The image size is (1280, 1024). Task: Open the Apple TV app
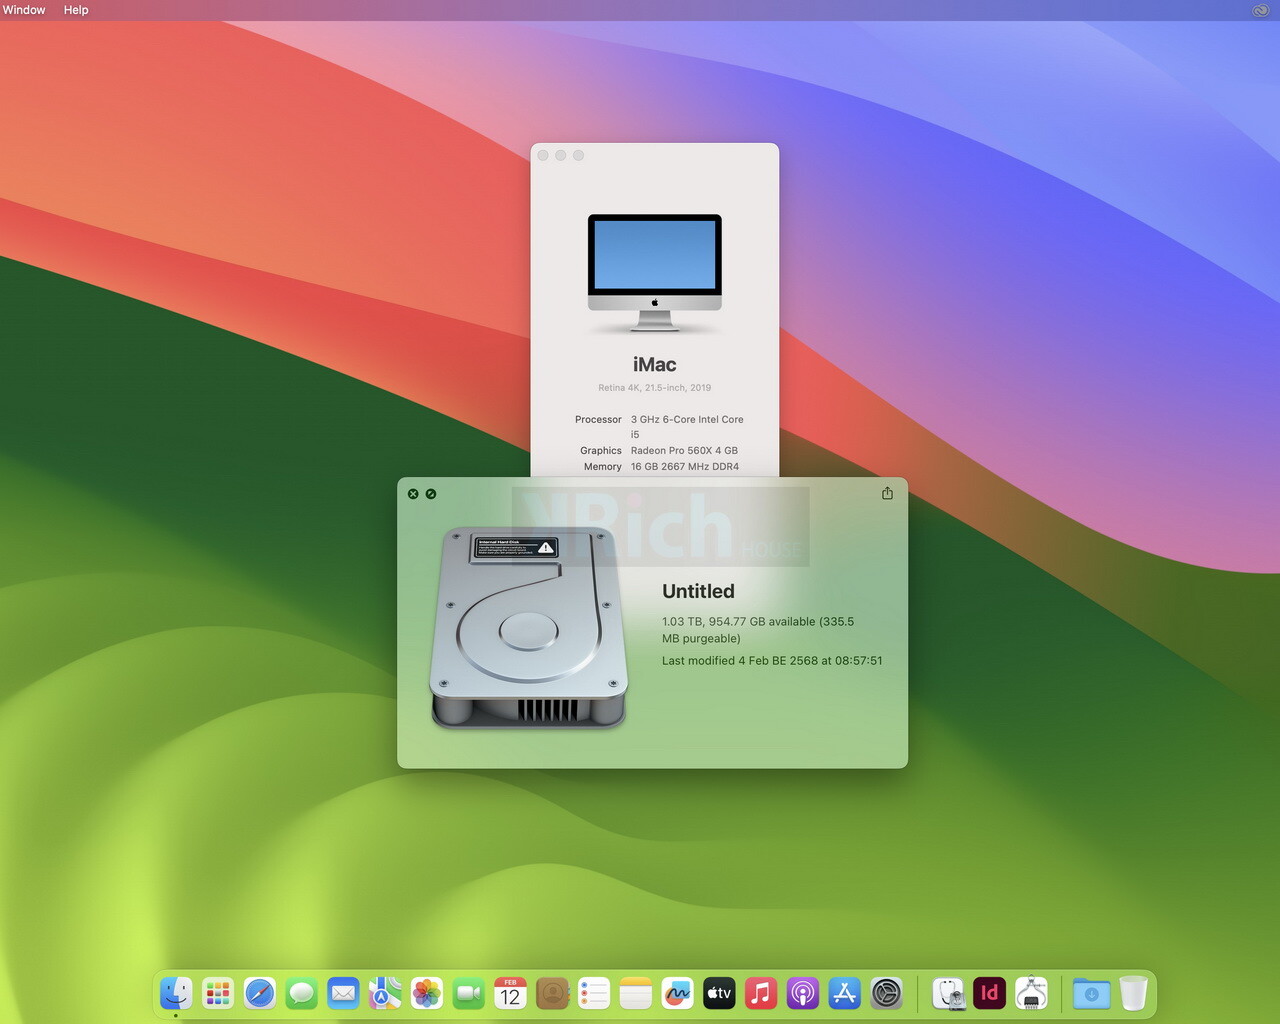point(719,993)
